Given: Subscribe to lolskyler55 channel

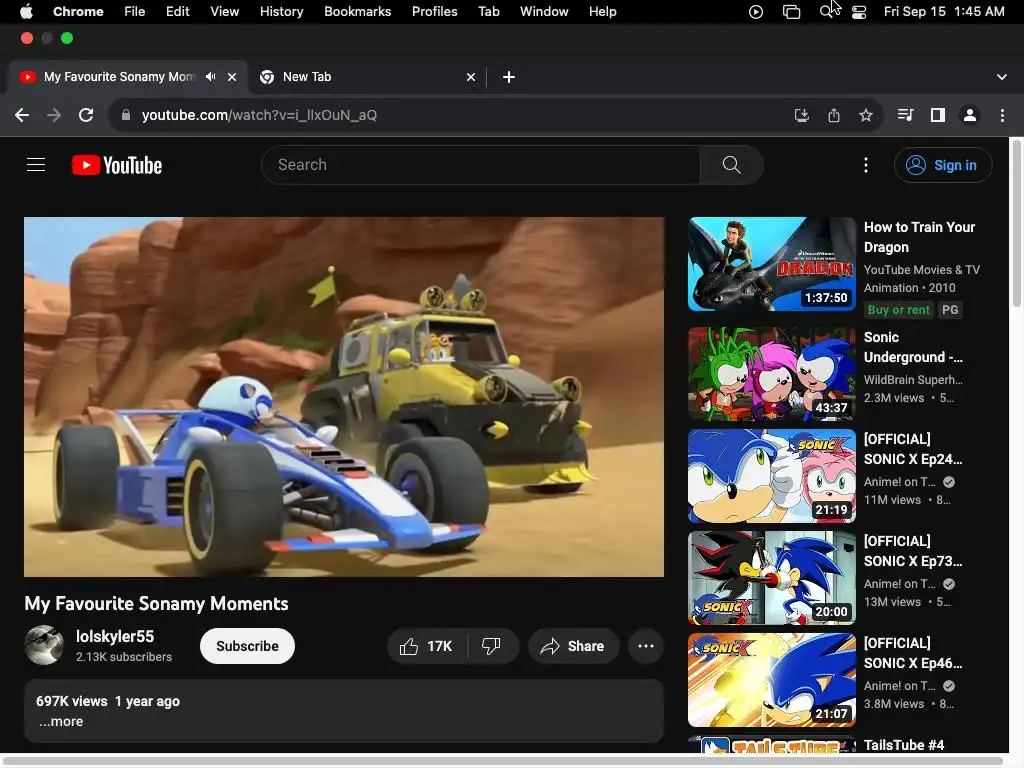Looking at the screenshot, I should click(x=248, y=646).
